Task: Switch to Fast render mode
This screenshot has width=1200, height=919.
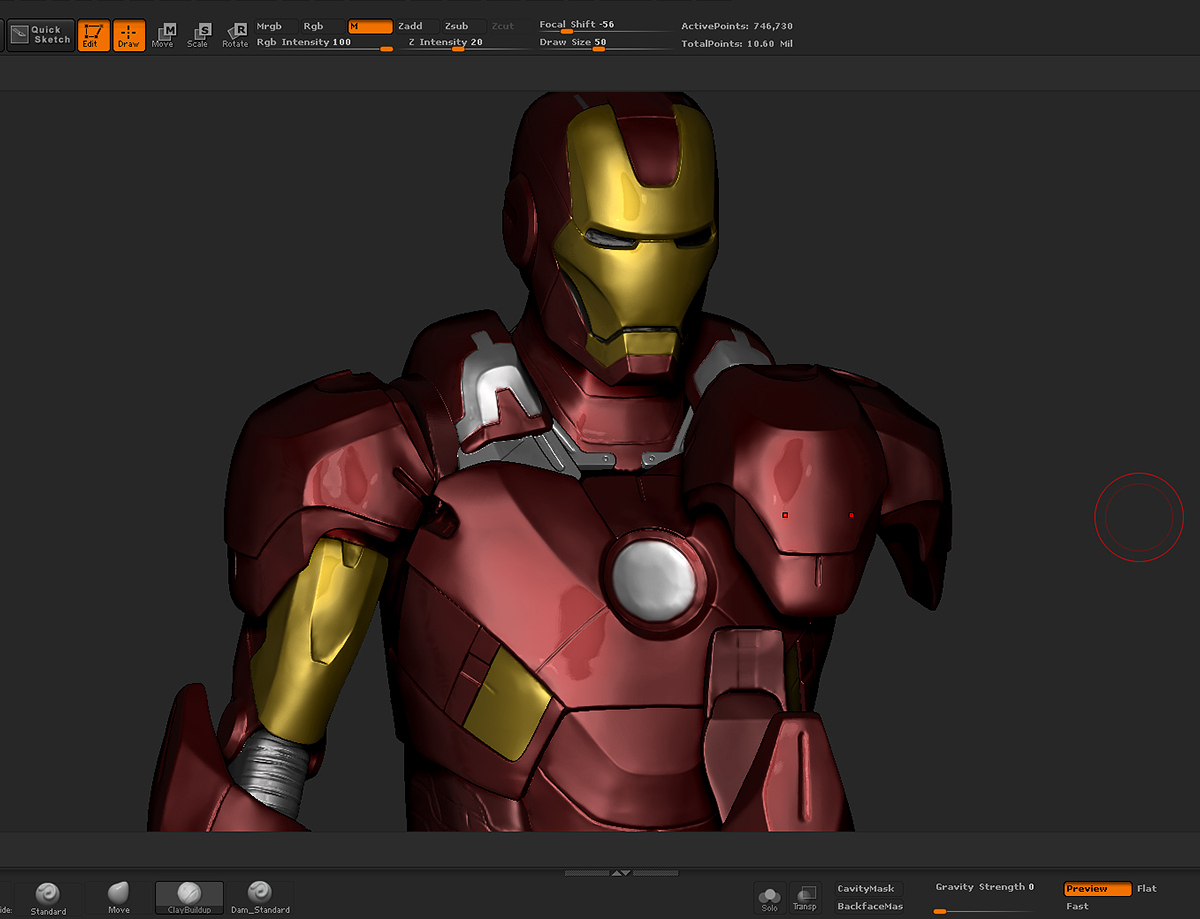Action: pos(1078,907)
